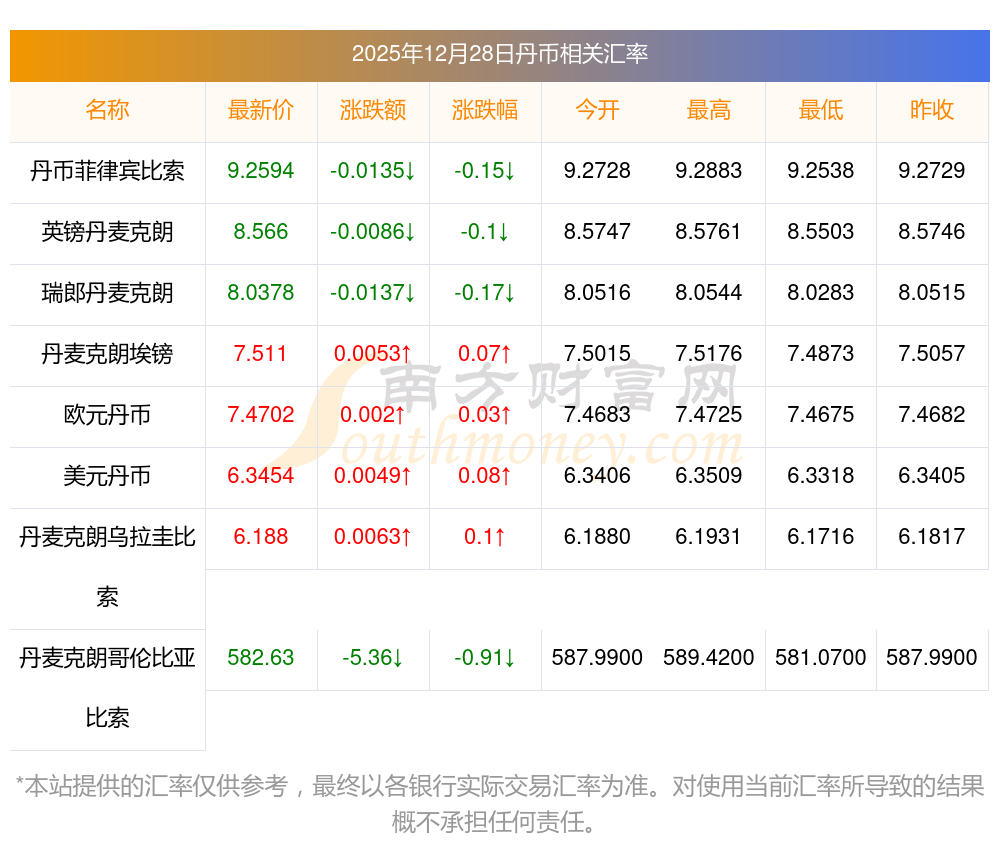Image resolution: width=1000 pixels, height=853 pixels.
Task: Click the low value 9.2538
Action: point(821,171)
